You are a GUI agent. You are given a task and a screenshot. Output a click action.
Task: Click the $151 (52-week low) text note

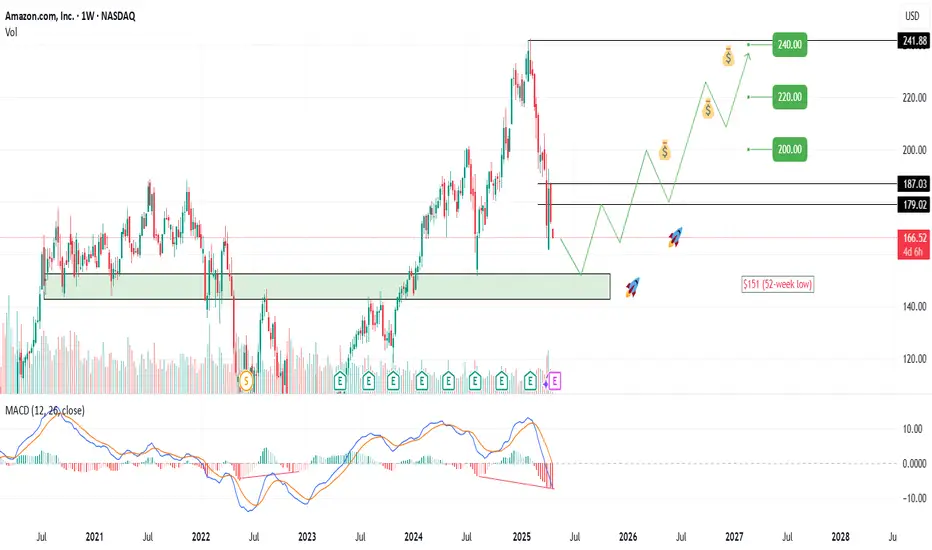click(777, 284)
